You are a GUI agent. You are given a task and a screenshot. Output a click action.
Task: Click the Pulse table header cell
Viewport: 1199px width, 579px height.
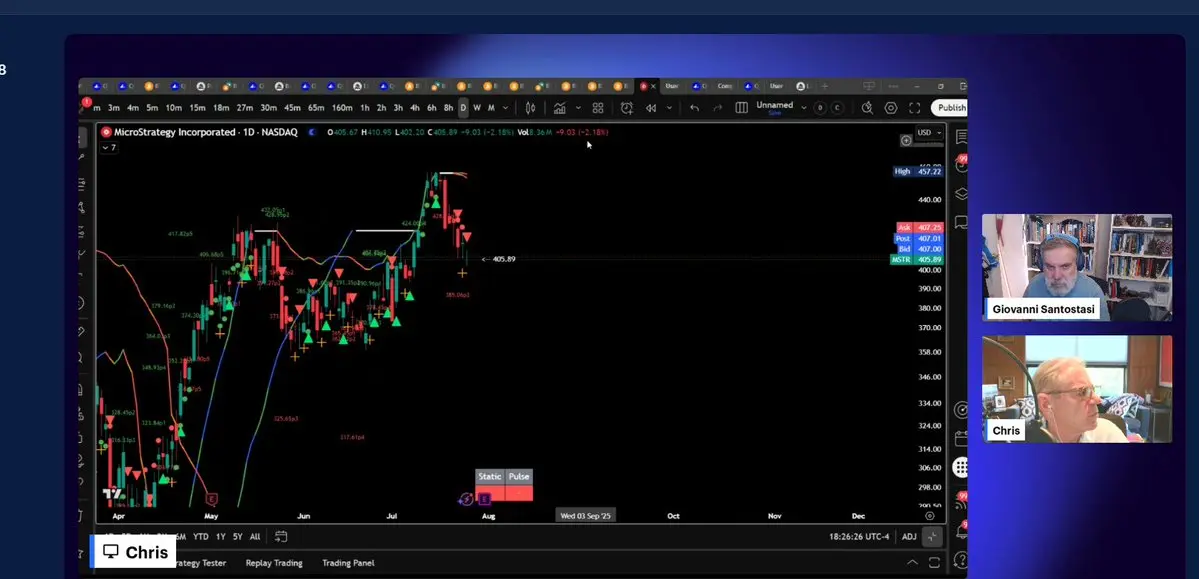pos(518,477)
